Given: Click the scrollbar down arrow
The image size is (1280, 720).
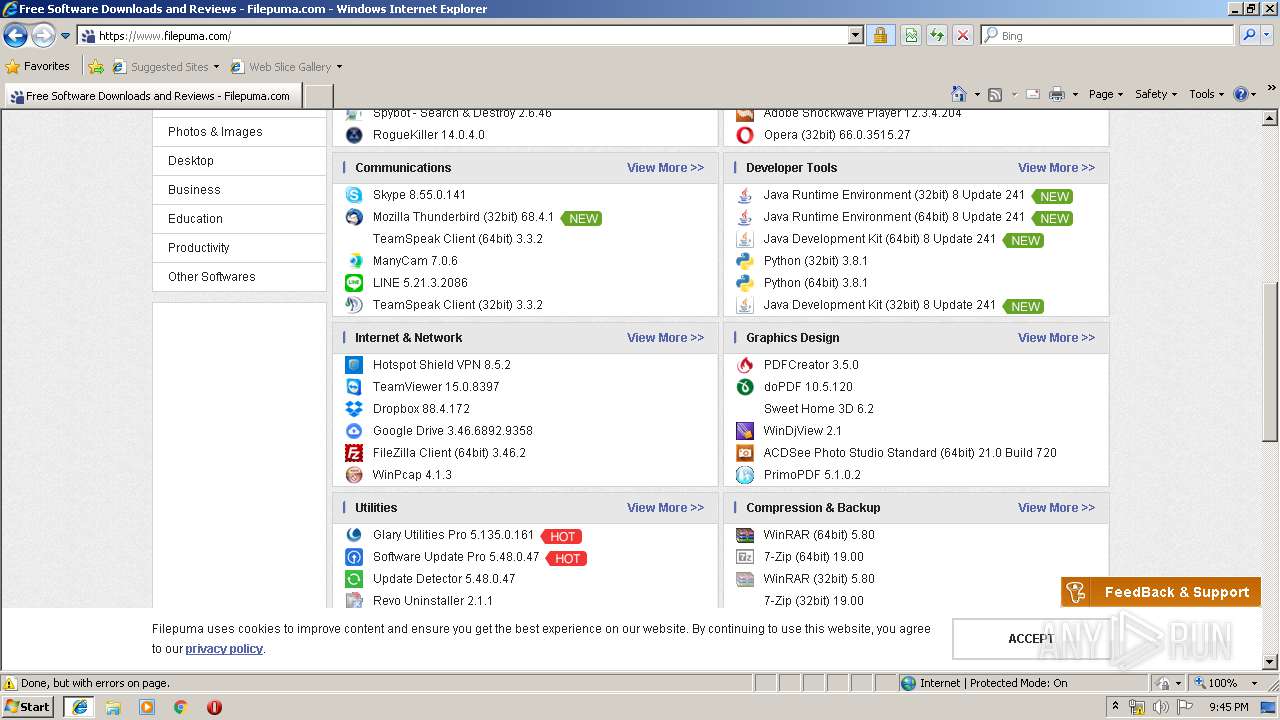Looking at the screenshot, I should point(1270,661).
